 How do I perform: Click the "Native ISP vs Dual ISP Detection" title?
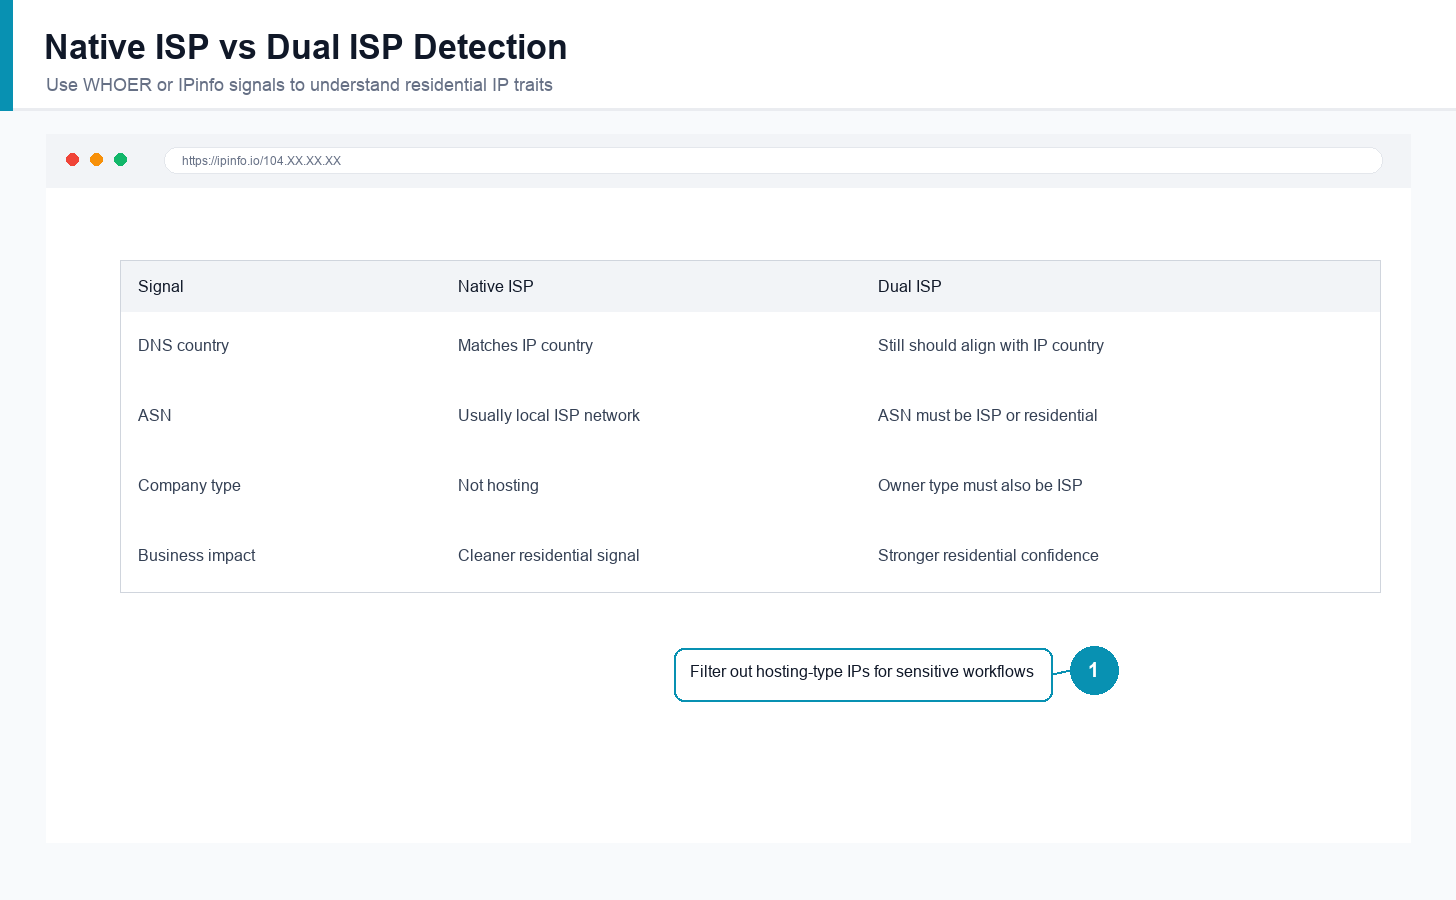[306, 47]
